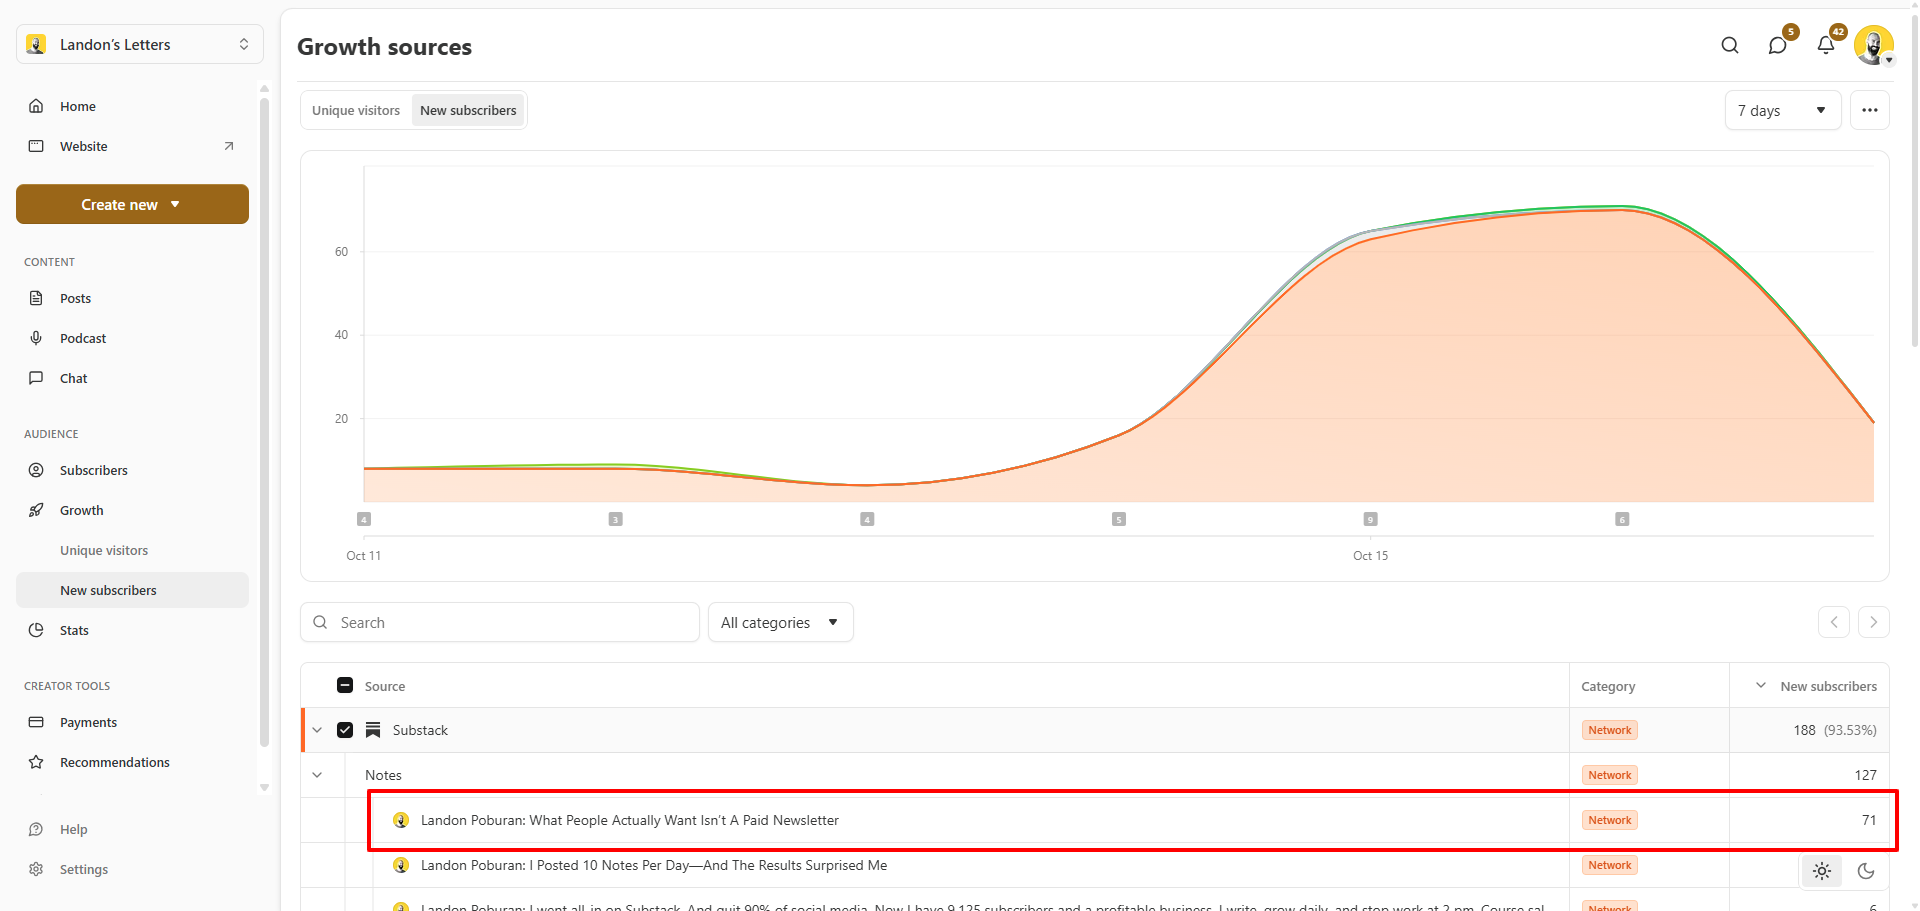This screenshot has height=911, width=1920.
Task: Click the Category column header
Action: [1608, 686]
